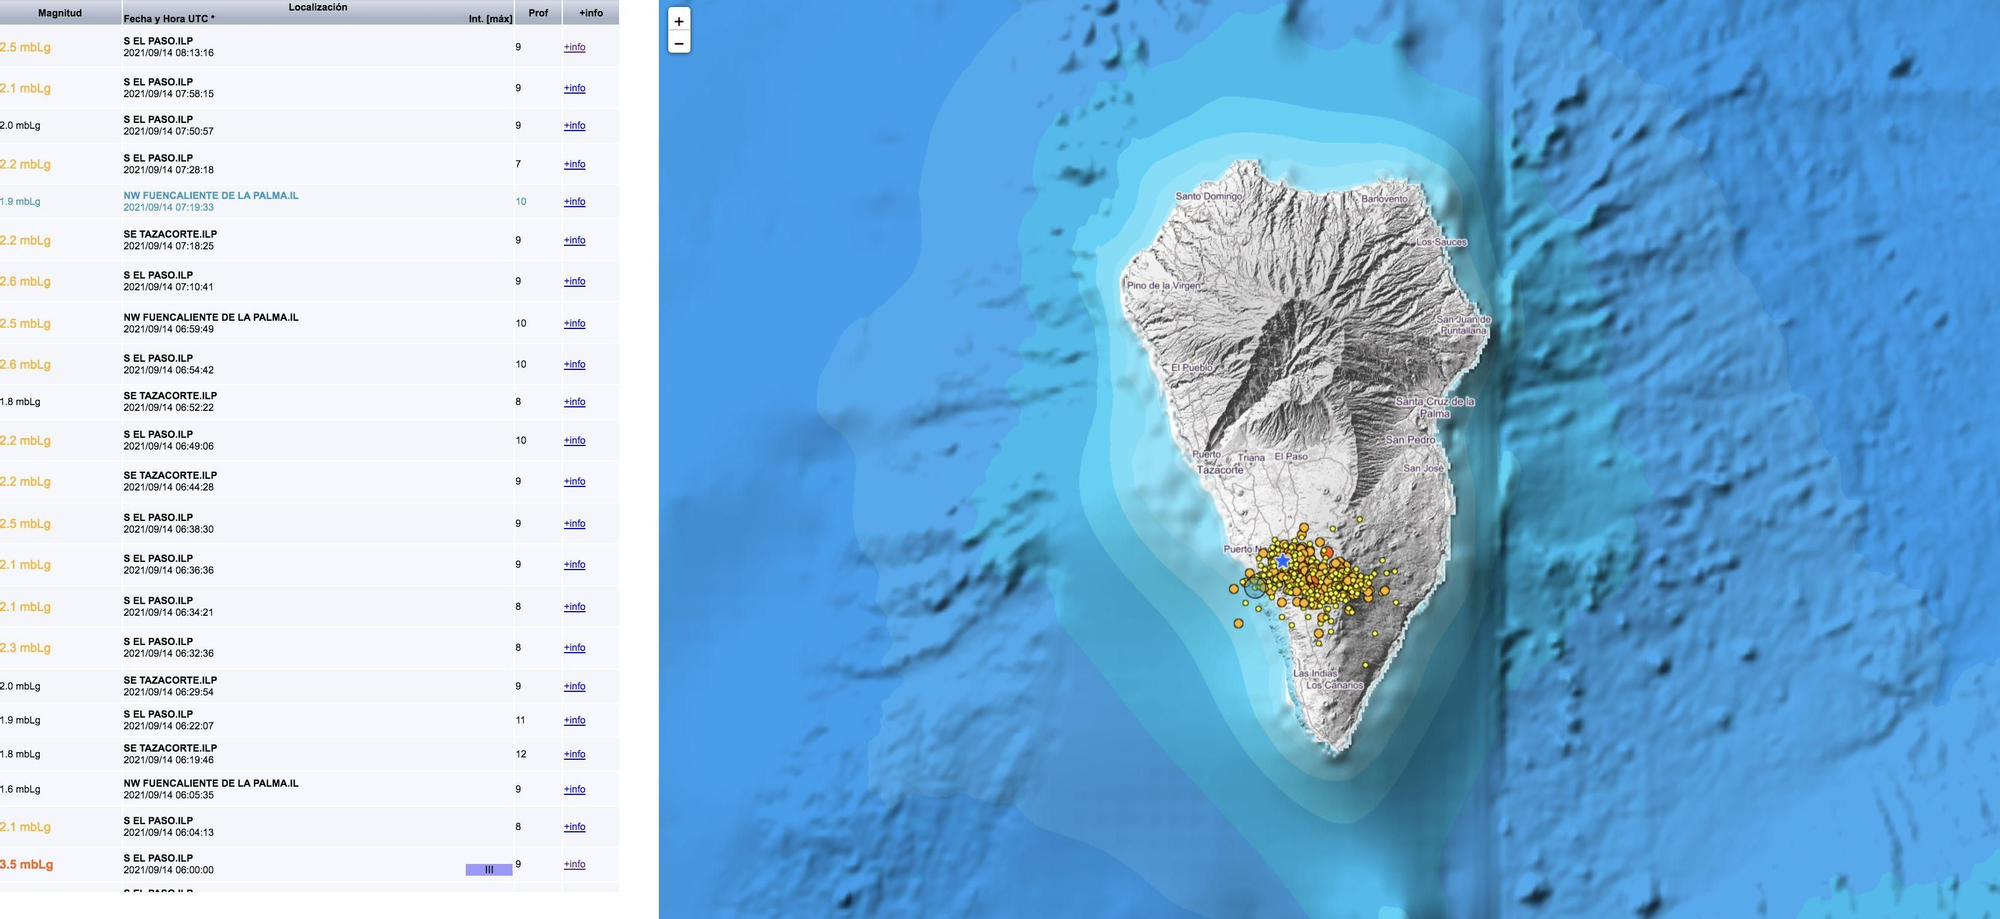Zoom out on the map with minus button
This screenshot has width=2000, height=919.
pyautogui.click(x=680, y=42)
